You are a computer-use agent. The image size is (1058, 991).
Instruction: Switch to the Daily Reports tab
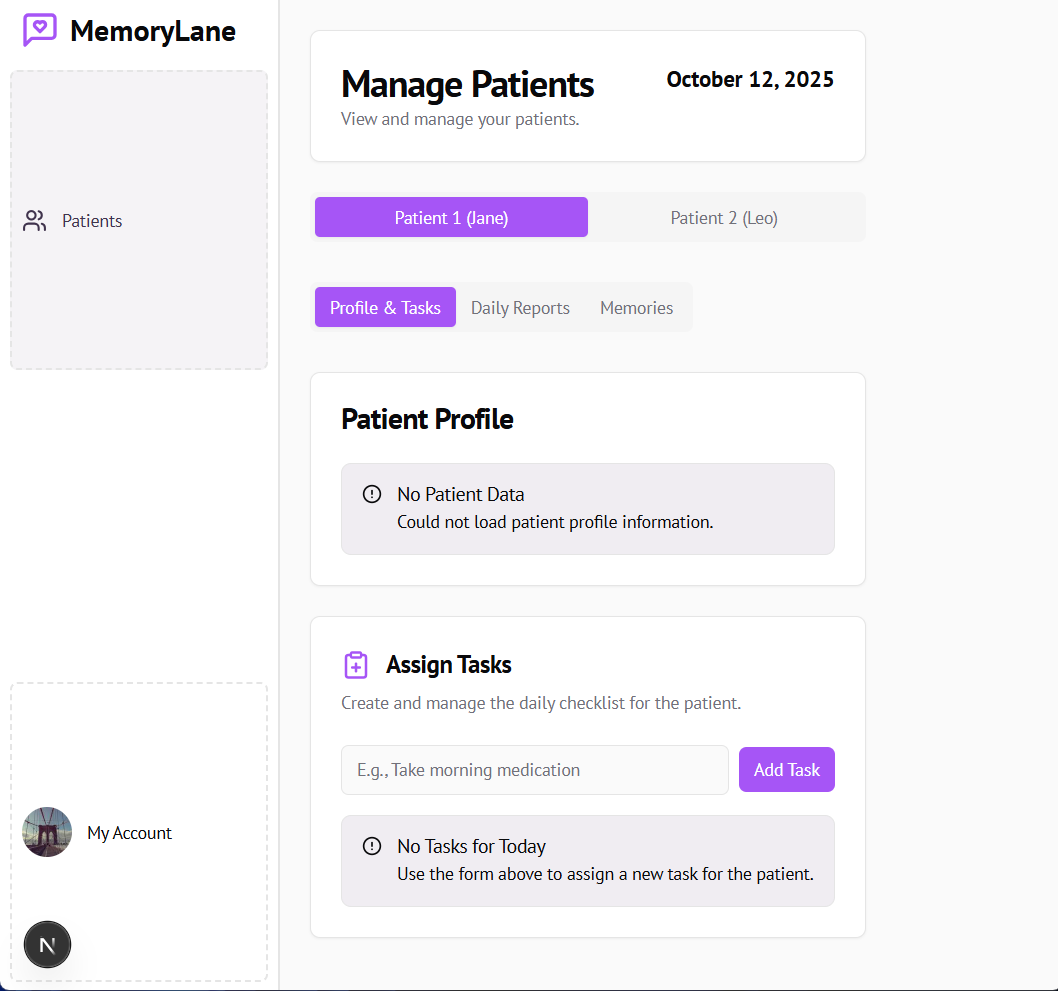pyautogui.click(x=520, y=307)
